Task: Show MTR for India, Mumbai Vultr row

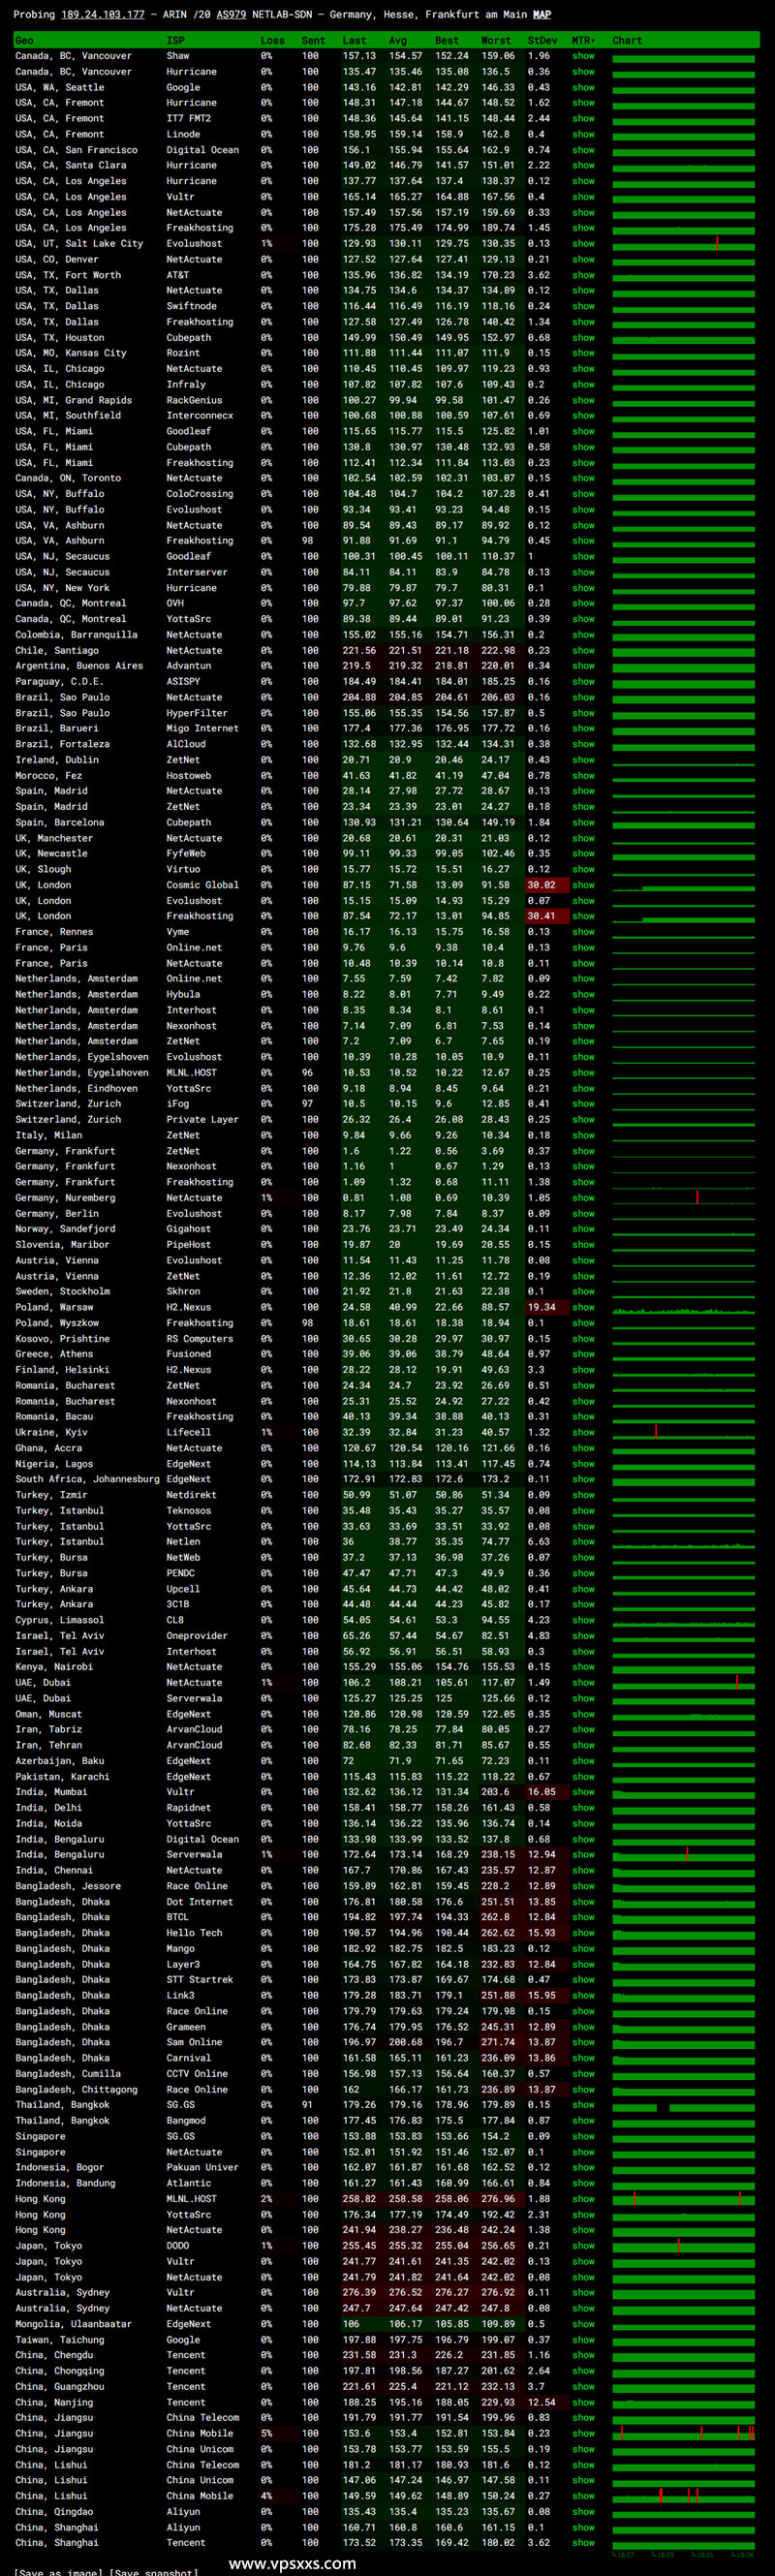Action: pyautogui.click(x=583, y=1793)
